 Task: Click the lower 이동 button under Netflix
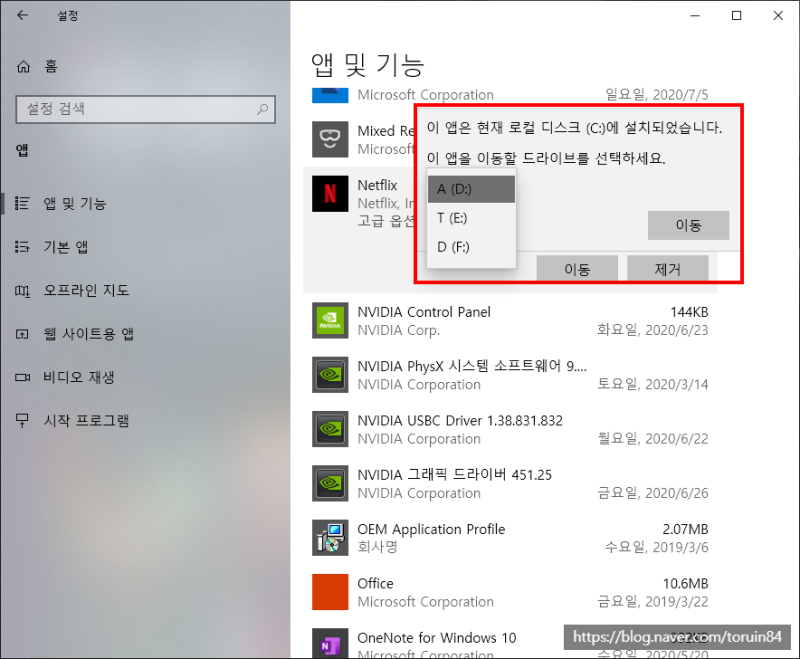(x=577, y=268)
